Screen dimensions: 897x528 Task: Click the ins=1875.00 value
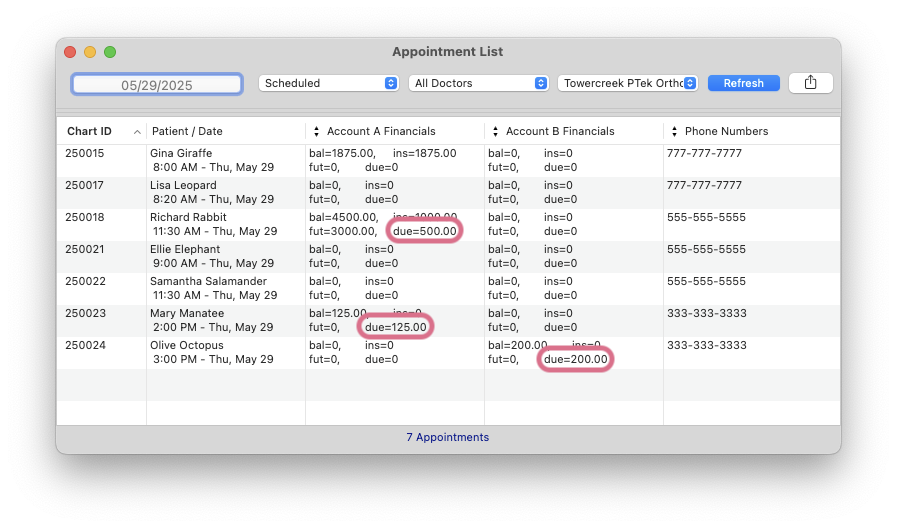pos(424,153)
